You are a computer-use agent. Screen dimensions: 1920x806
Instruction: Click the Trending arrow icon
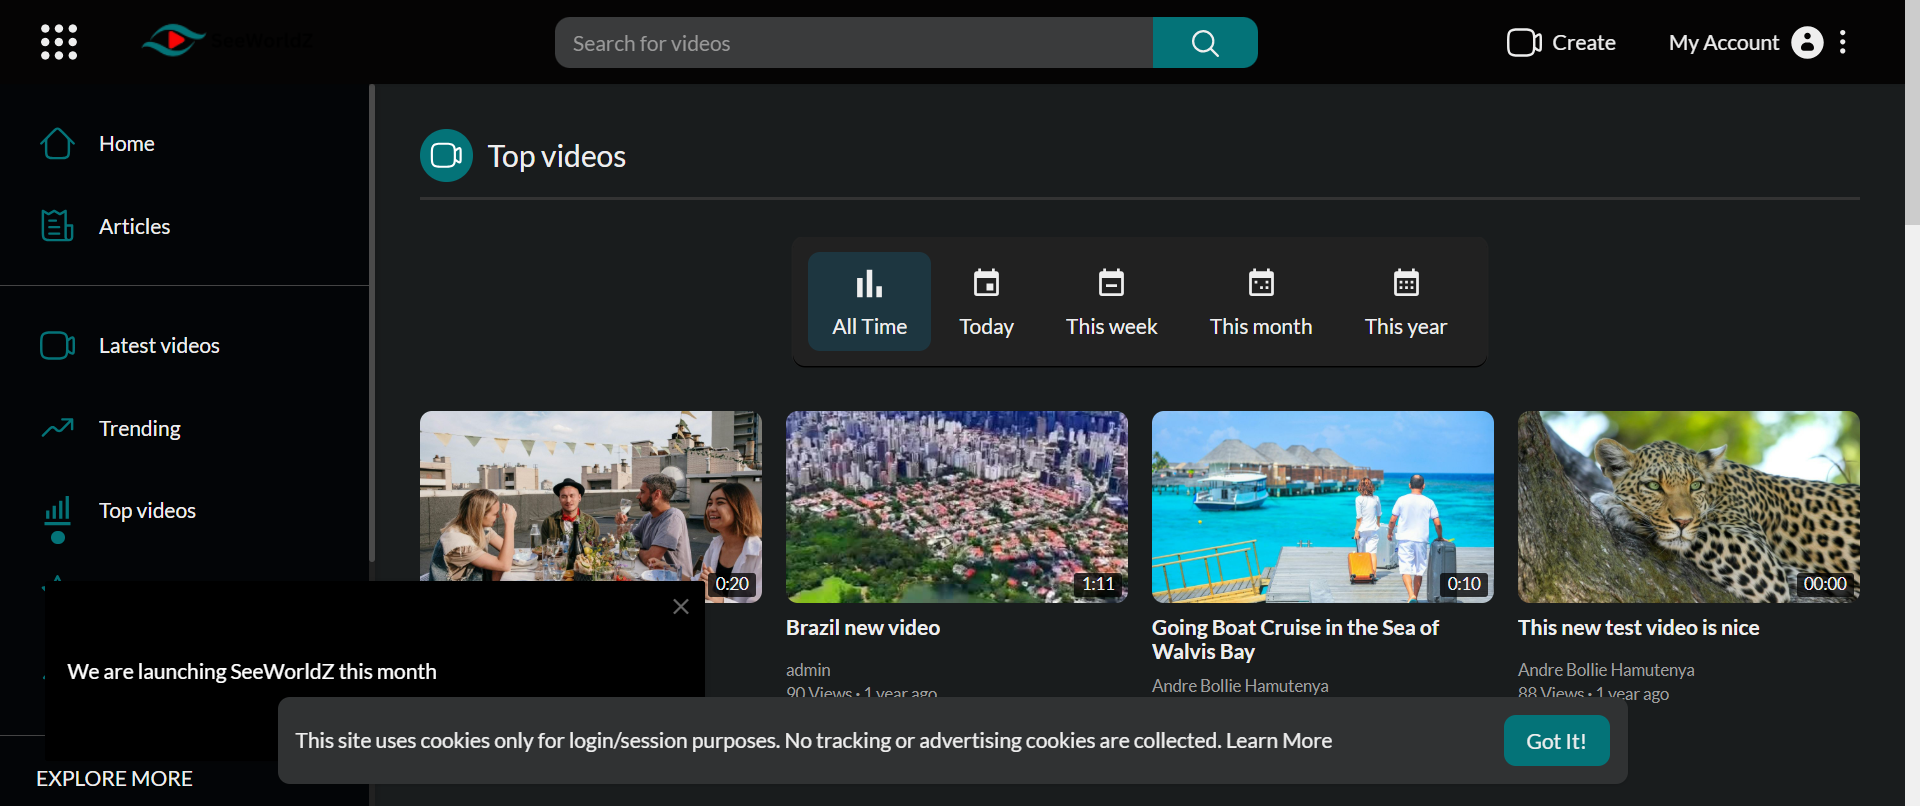click(57, 428)
